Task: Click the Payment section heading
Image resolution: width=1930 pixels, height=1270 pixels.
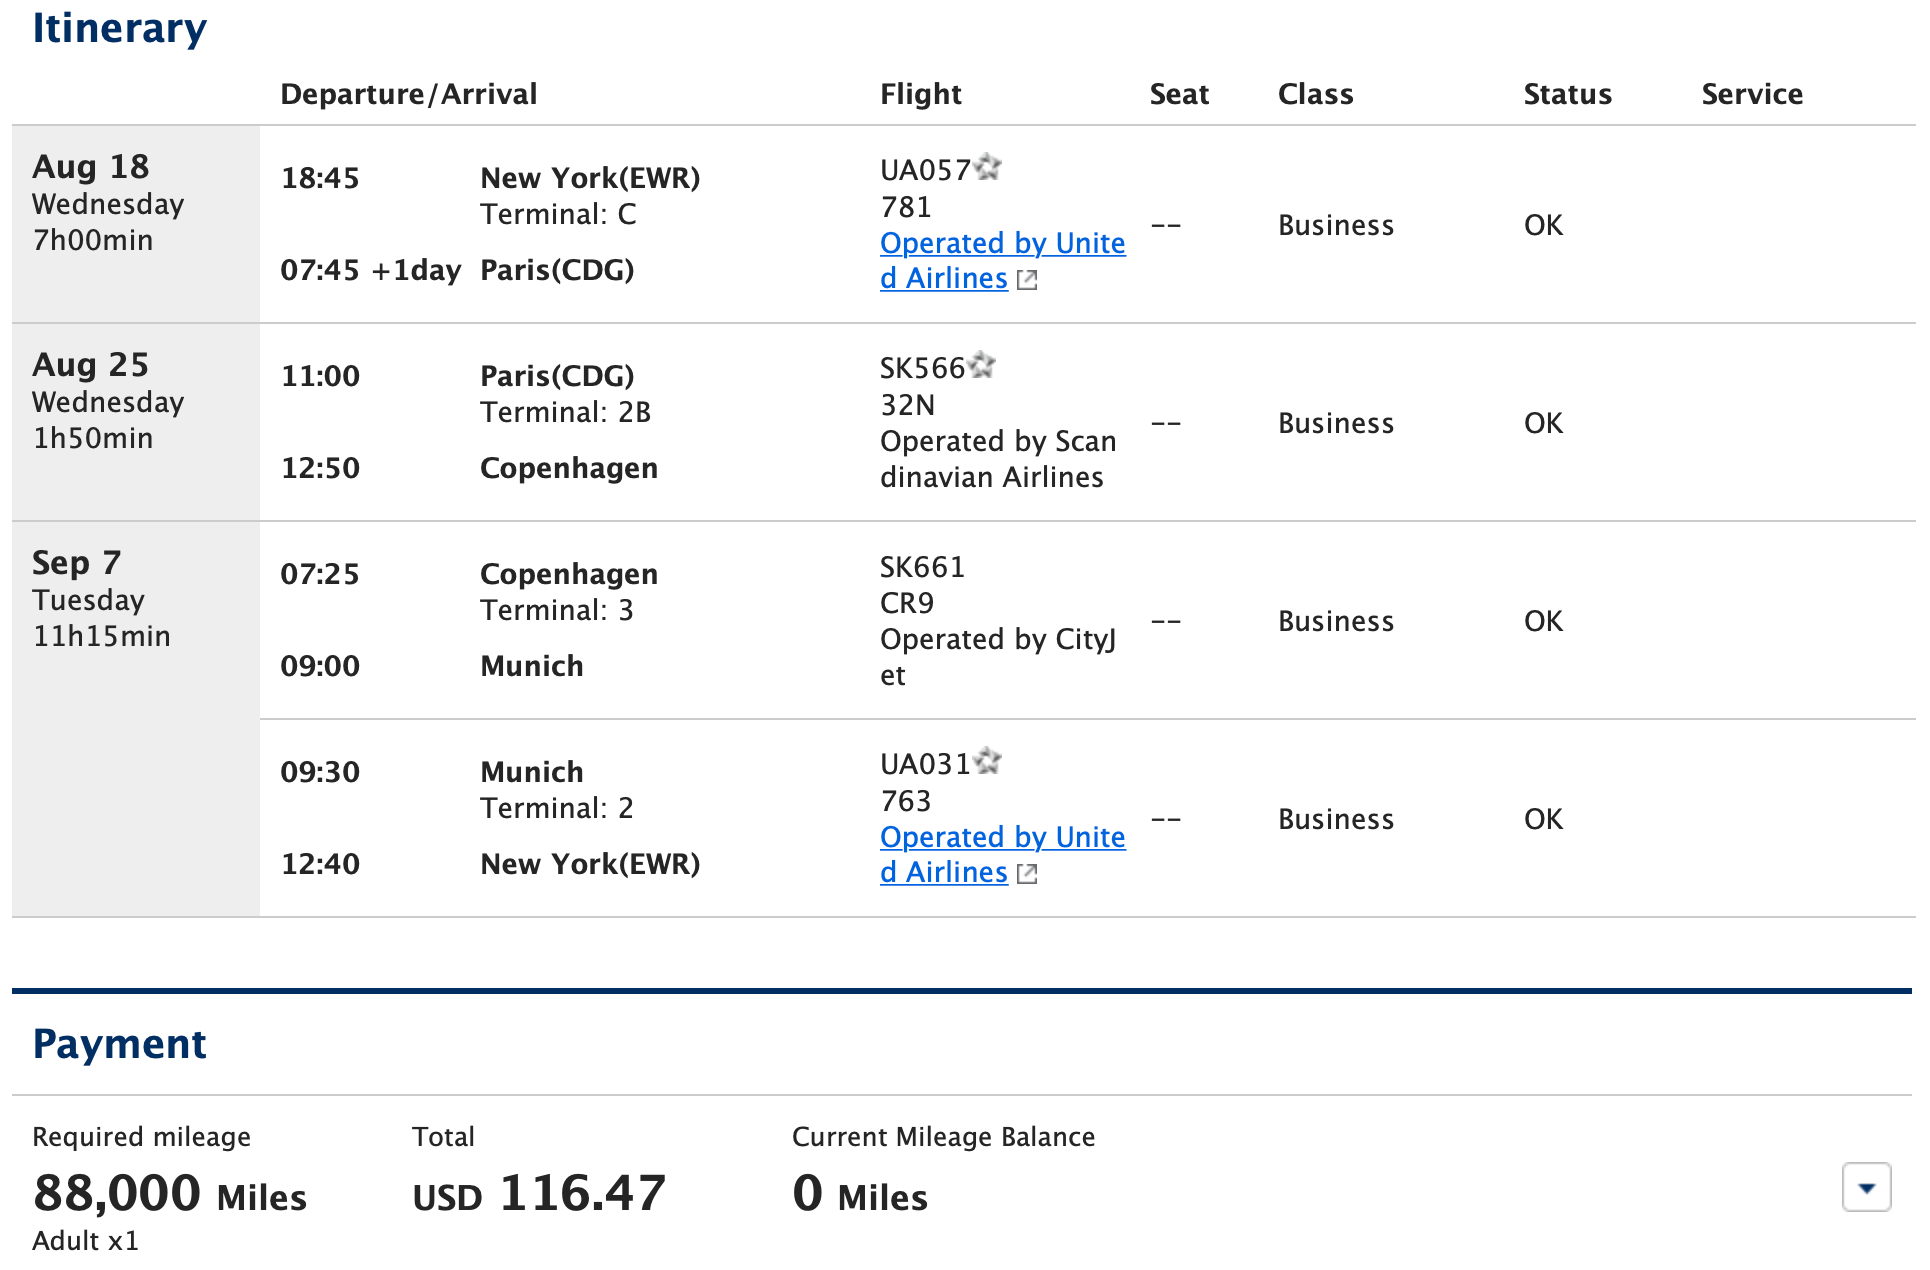Action: 120,1043
